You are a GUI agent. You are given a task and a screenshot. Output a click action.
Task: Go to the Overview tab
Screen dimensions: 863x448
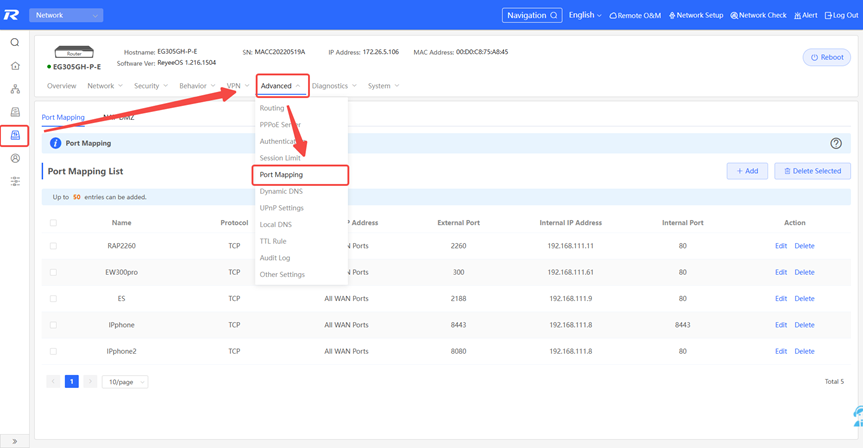click(62, 86)
